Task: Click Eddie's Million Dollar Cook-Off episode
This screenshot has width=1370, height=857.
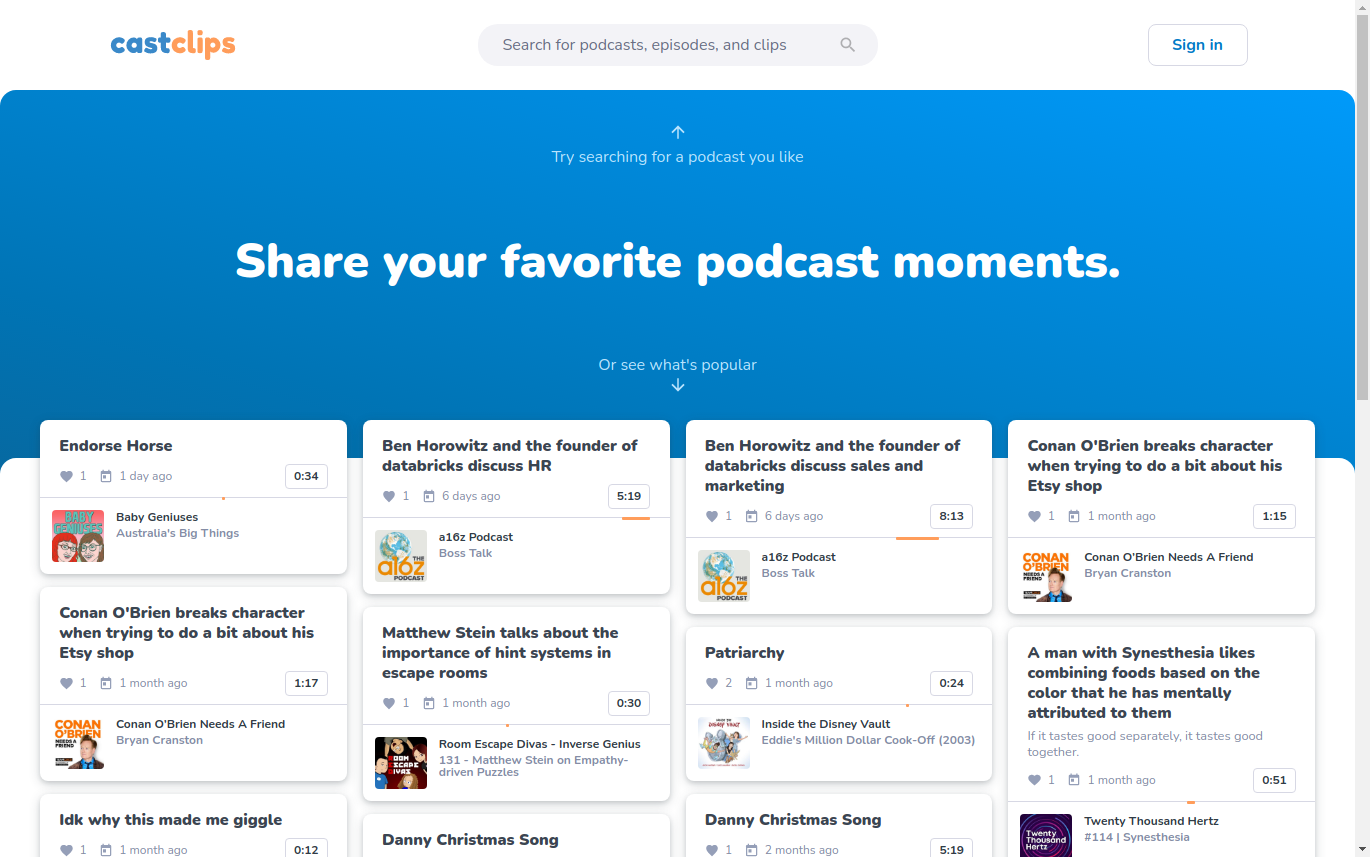Action: pyautogui.click(x=868, y=740)
